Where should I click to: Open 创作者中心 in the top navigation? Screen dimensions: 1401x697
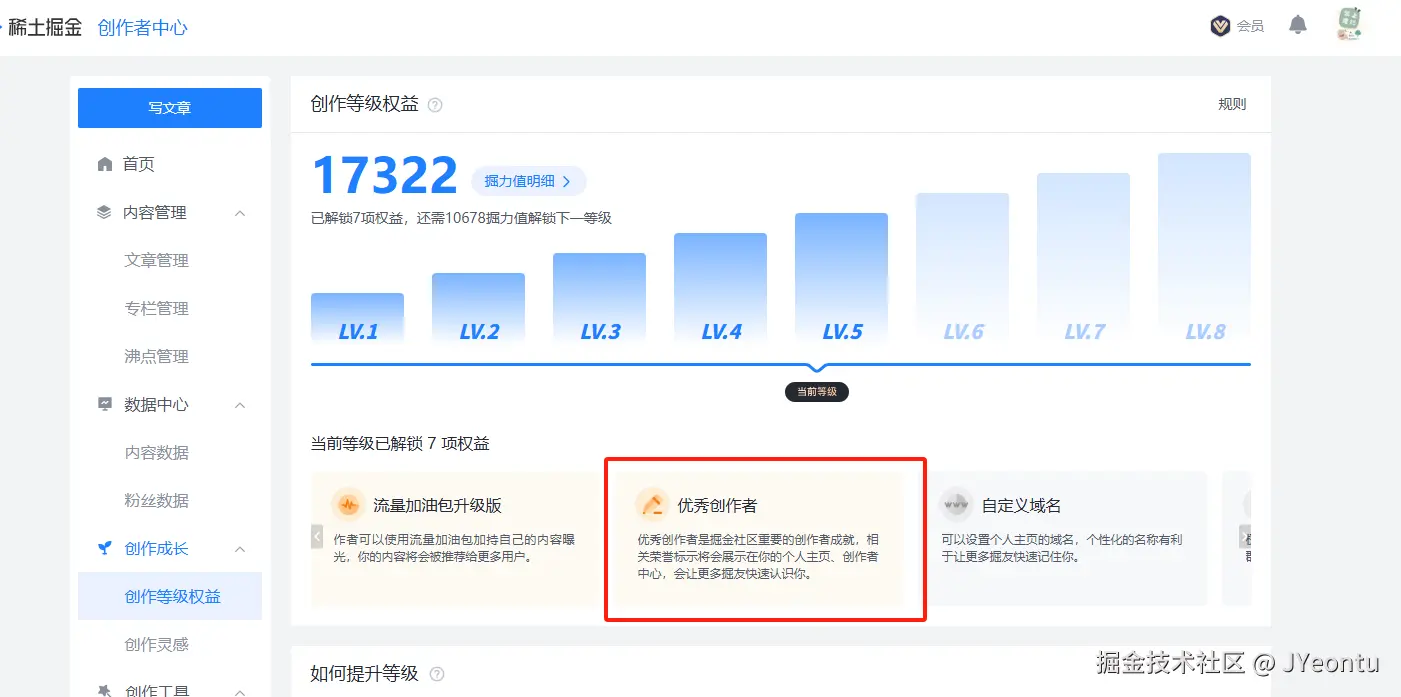tap(143, 28)
